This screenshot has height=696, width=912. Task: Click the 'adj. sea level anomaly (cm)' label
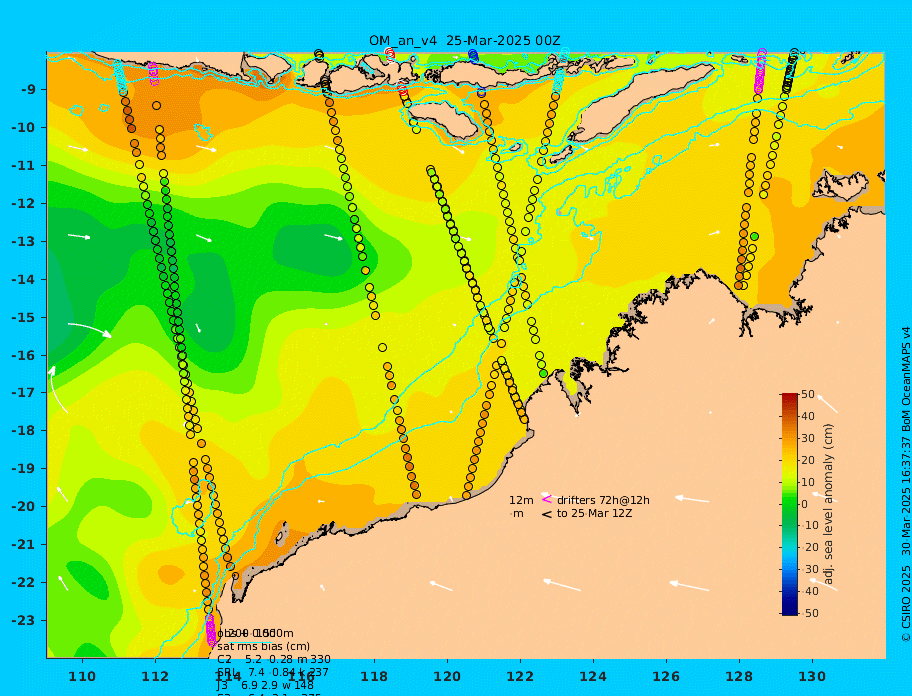[829, 504]
